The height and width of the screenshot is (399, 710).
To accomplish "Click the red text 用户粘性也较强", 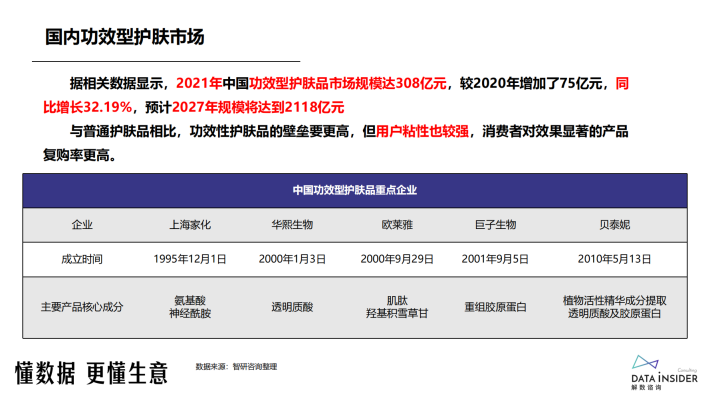I will coord(422,132).
